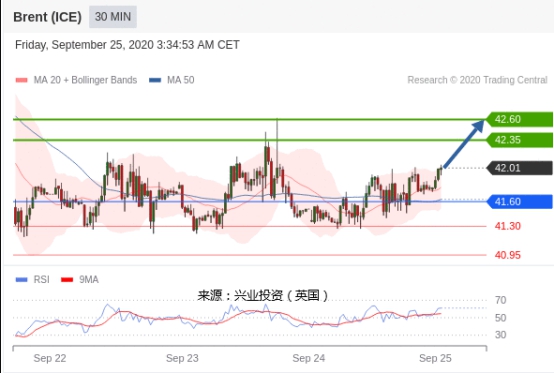Click the 40.95 red support label
Viewport: 554px width, 373px height.
(507, 255)
